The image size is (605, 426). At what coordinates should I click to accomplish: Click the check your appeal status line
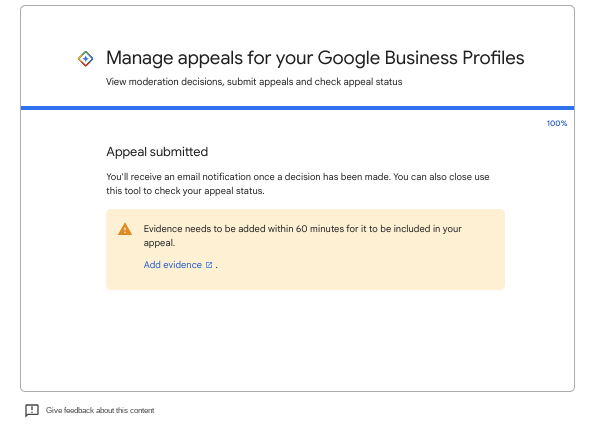pos(186,190)
